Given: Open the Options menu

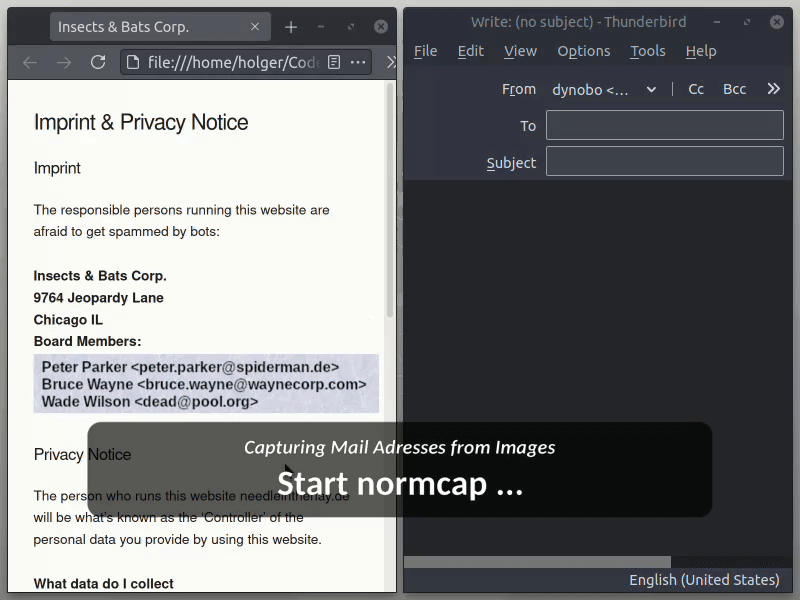Looking at the screenshot, I should (584, 51).
